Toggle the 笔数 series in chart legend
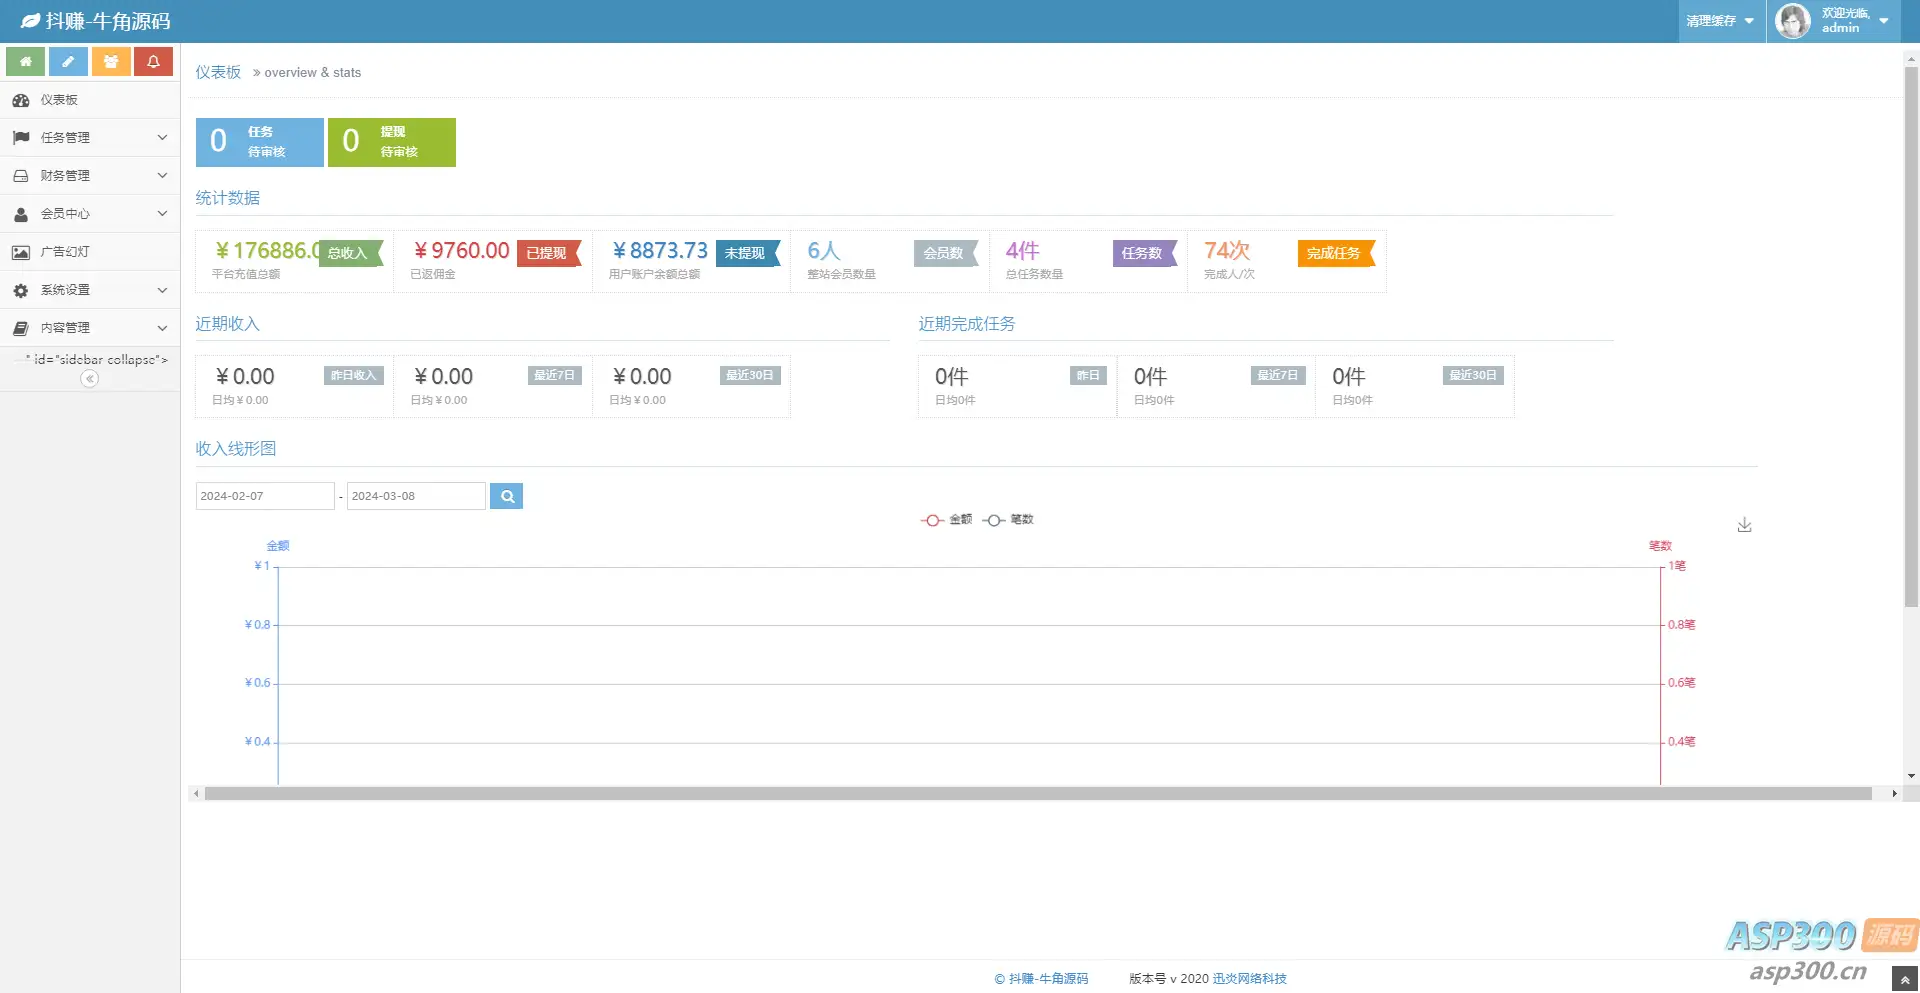1920x993 pixels. 1008,520
